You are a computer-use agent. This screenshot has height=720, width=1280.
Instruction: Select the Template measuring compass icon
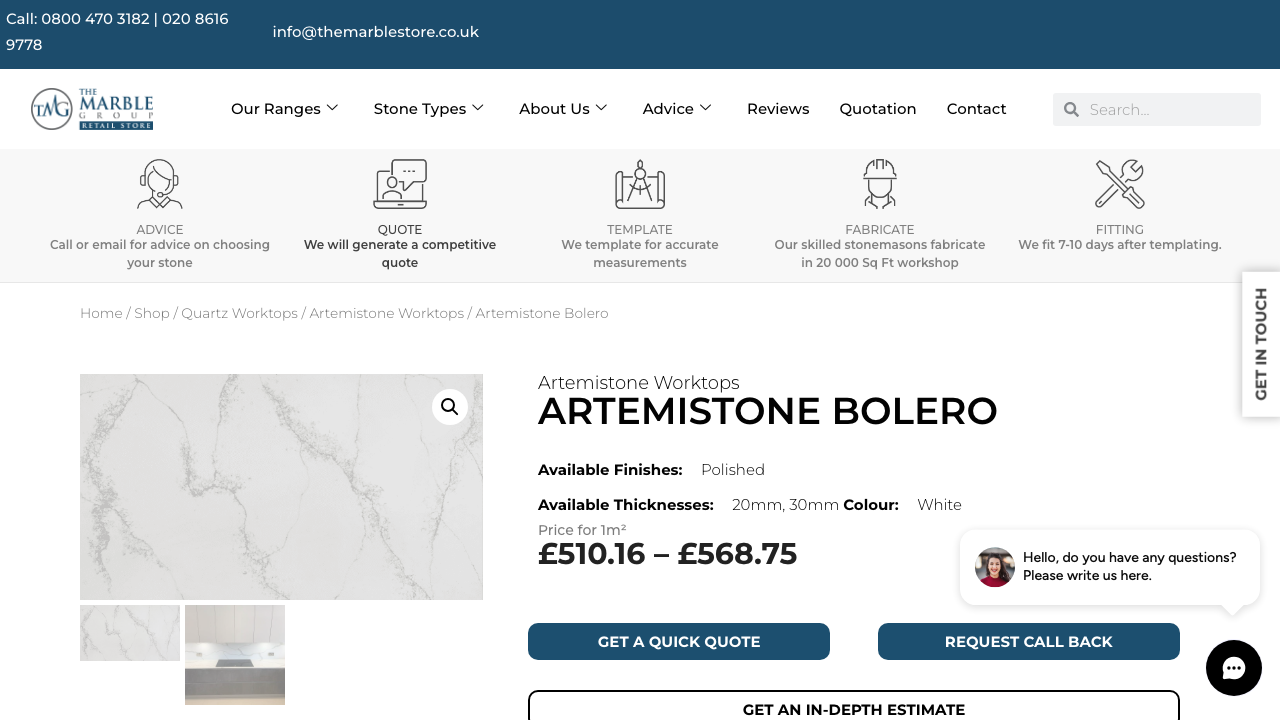pos(639,184)
